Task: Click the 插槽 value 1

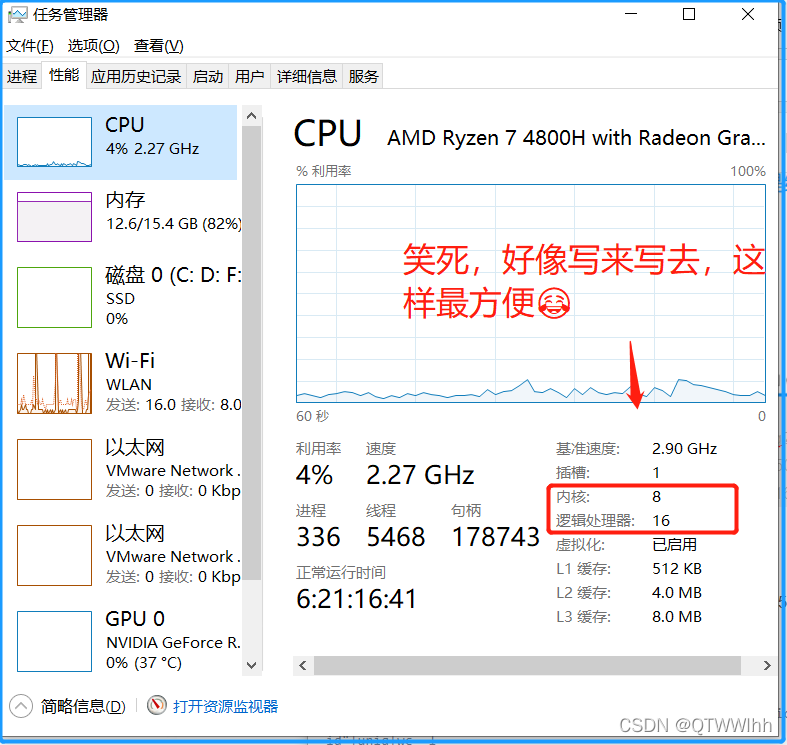Action: pos(656,472)
